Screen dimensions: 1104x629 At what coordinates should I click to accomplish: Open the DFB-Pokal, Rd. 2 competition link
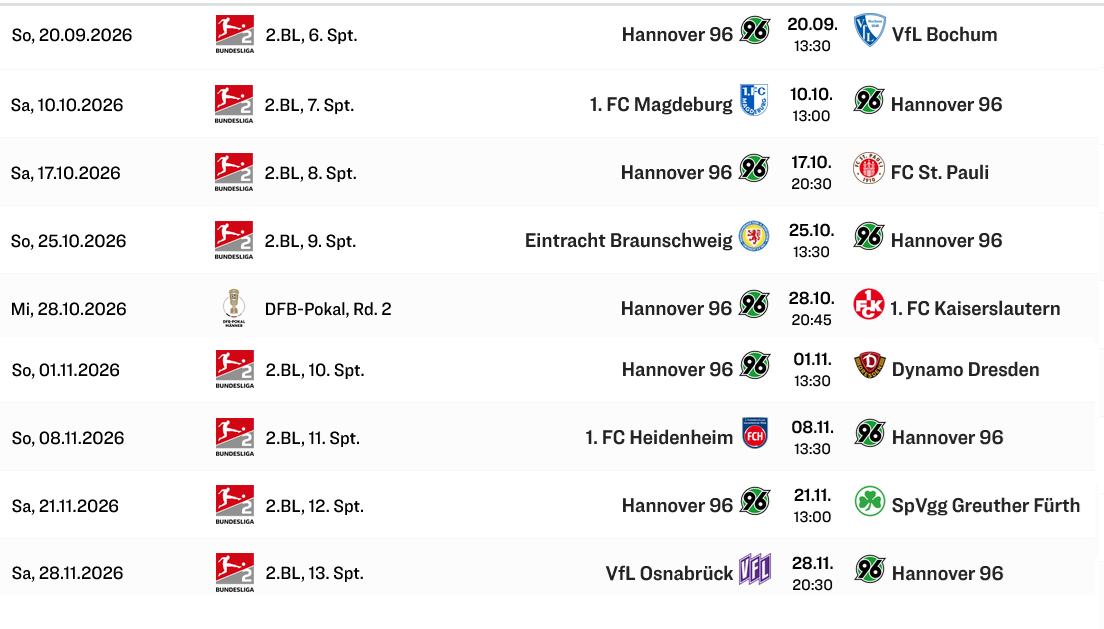[328, 309]
